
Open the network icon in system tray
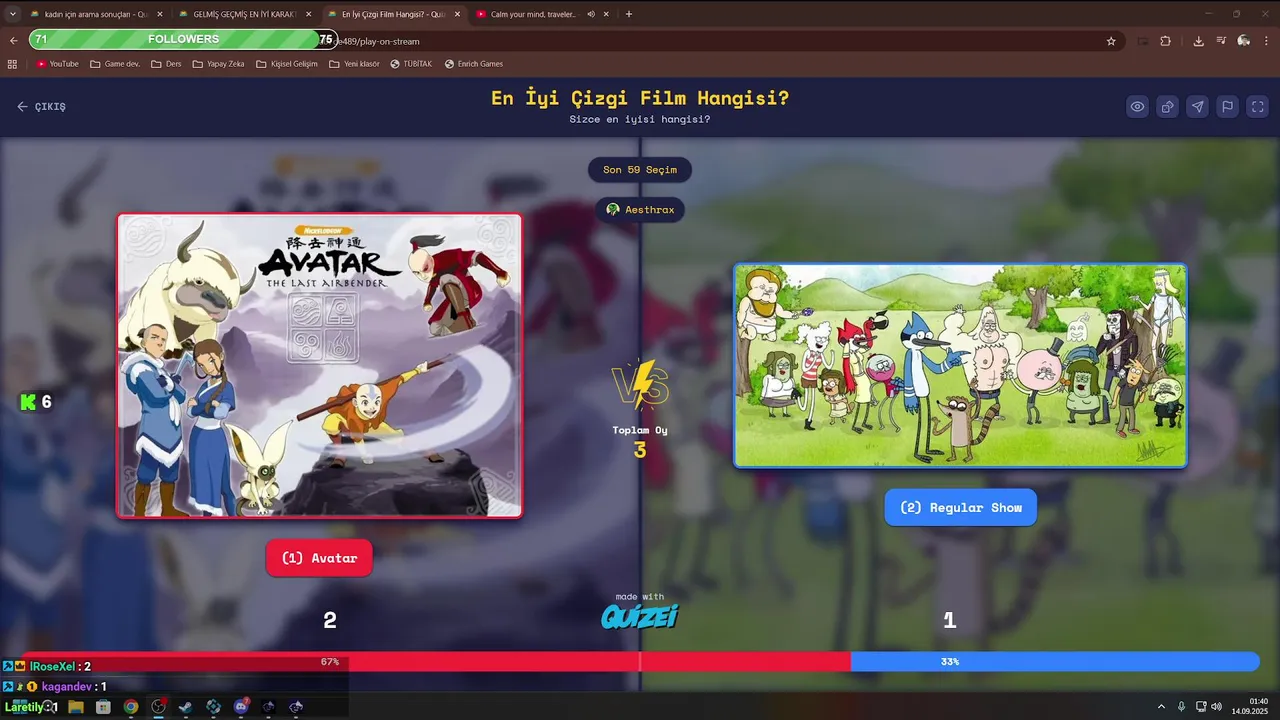click(x=1201, y=707)
